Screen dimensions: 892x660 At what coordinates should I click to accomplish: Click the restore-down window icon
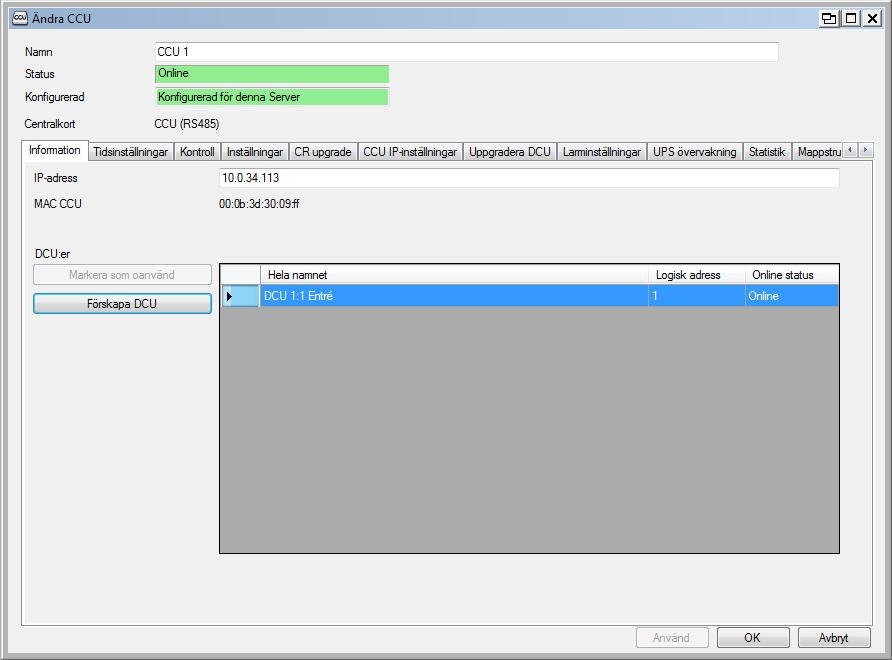click(829, 19)
